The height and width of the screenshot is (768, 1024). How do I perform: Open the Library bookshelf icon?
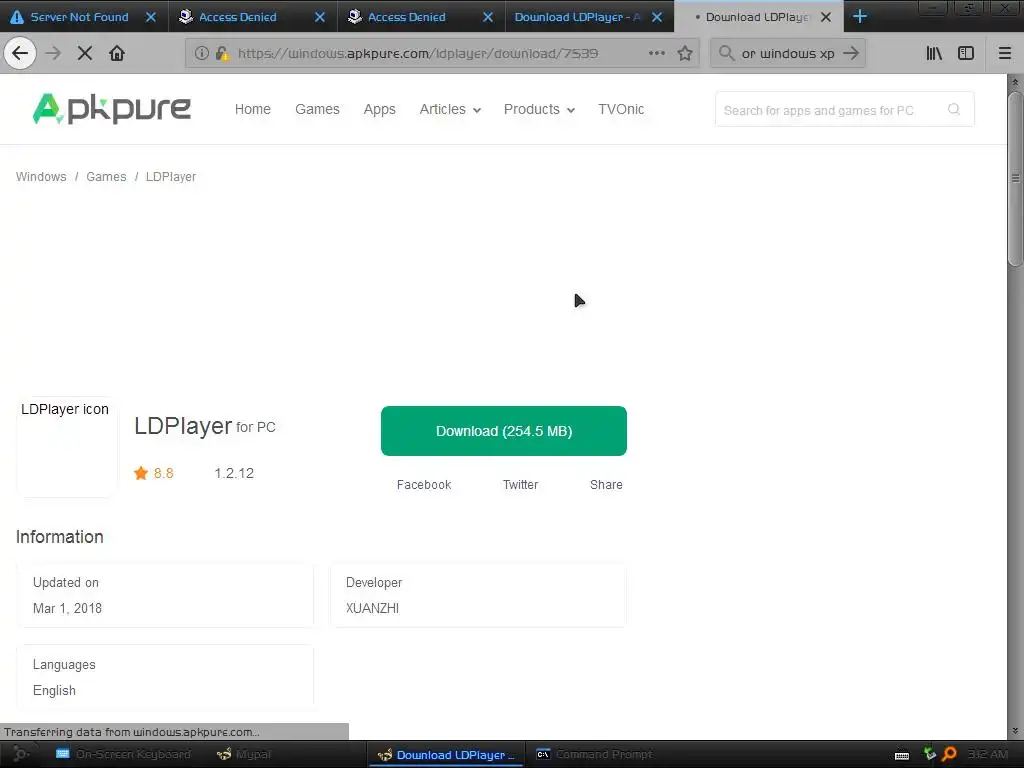[934, 53]
